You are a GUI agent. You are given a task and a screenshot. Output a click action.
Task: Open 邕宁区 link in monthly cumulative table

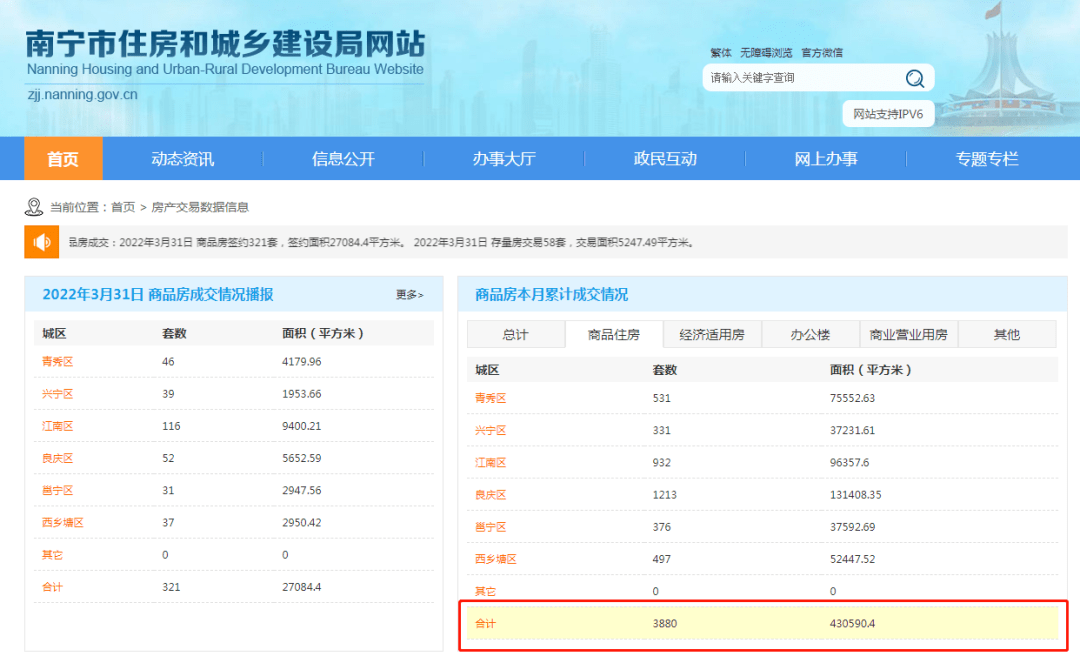click(x=490, y=527)
